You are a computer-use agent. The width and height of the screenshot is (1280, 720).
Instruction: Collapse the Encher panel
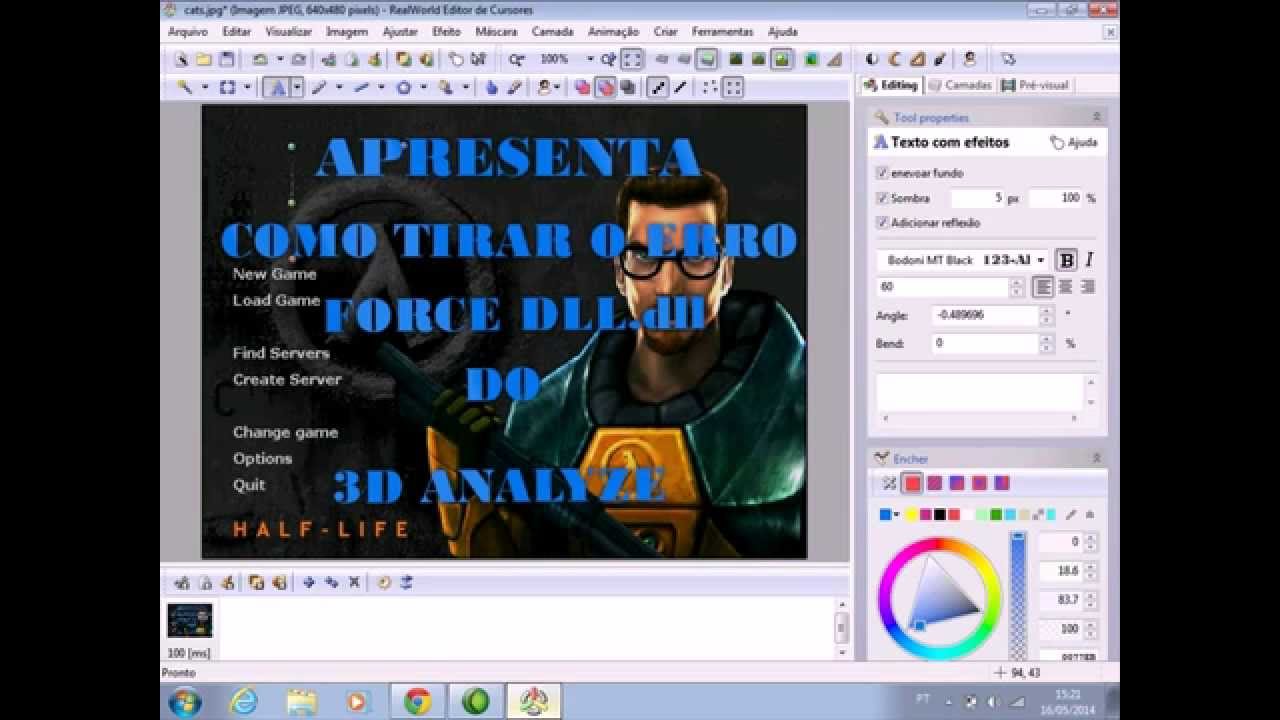point(1096,458)
